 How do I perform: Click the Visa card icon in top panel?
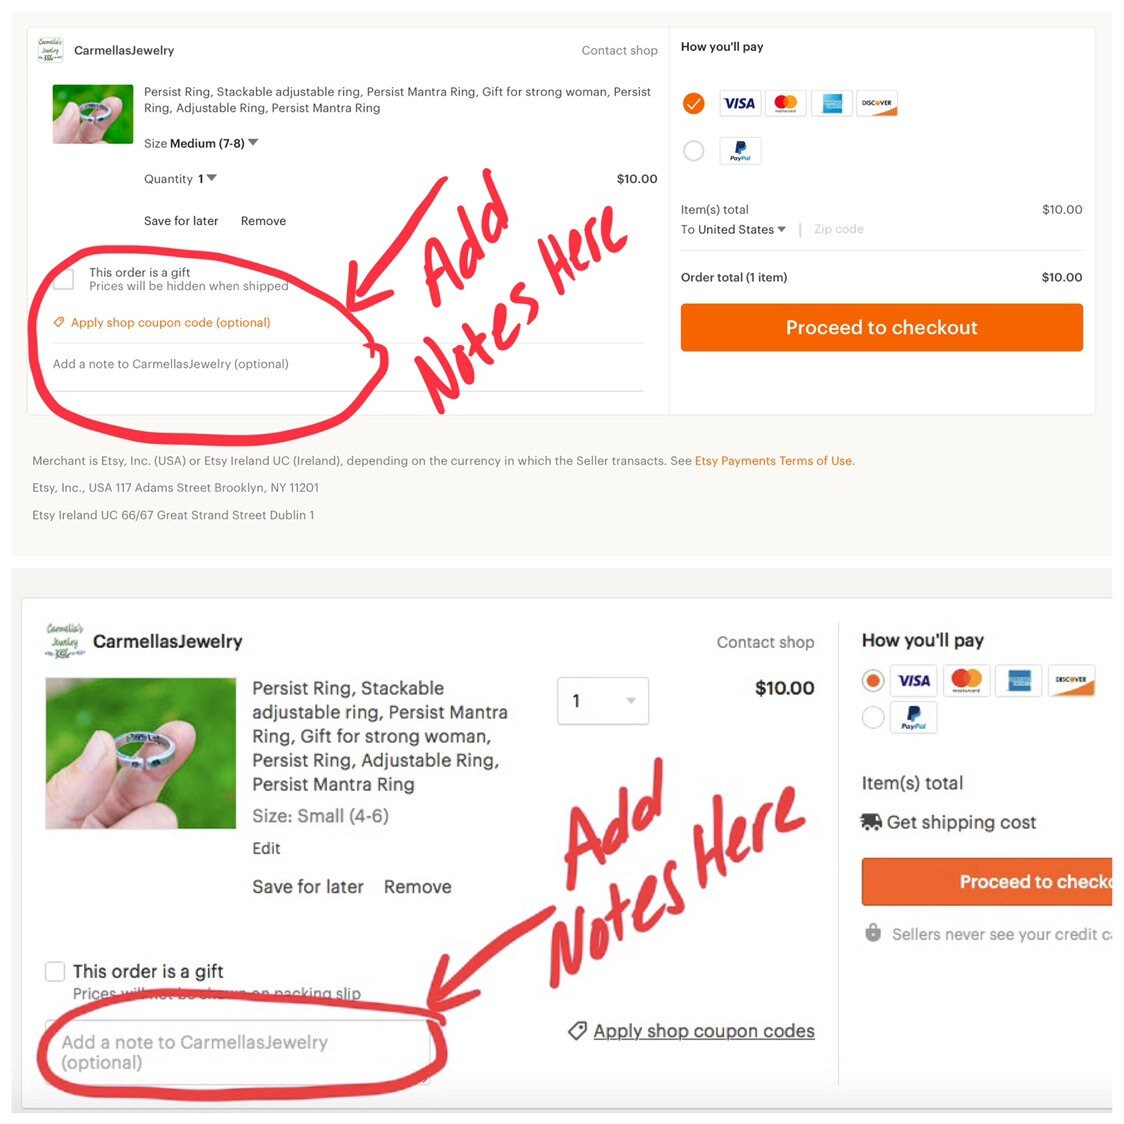pyautogui.click(x=739, y=103)
